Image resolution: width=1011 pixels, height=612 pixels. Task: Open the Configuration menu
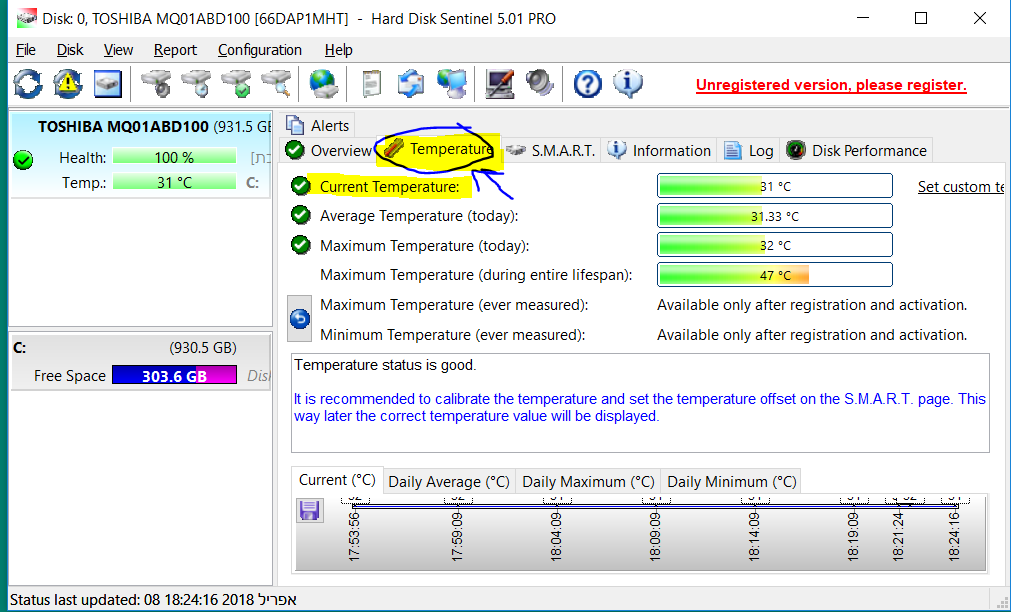point(260,50)
